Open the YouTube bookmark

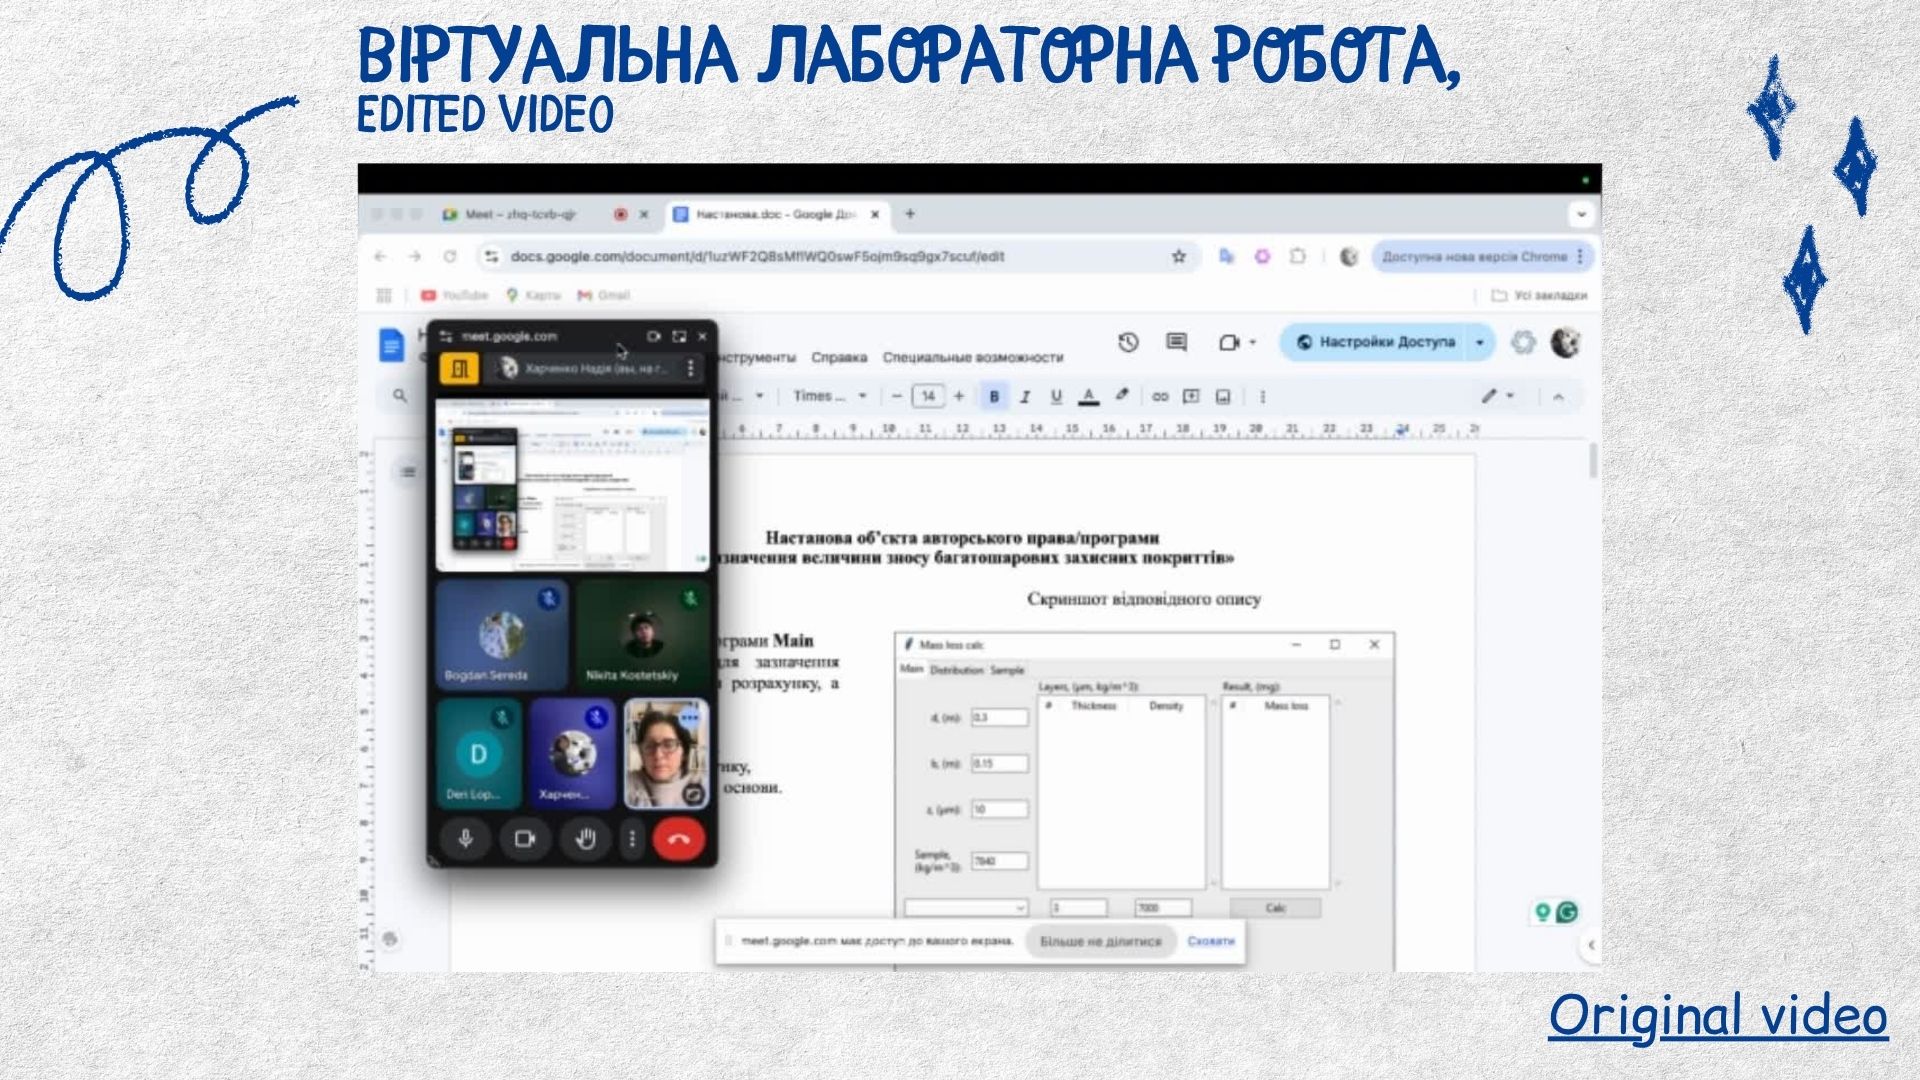tap(455, 295)
